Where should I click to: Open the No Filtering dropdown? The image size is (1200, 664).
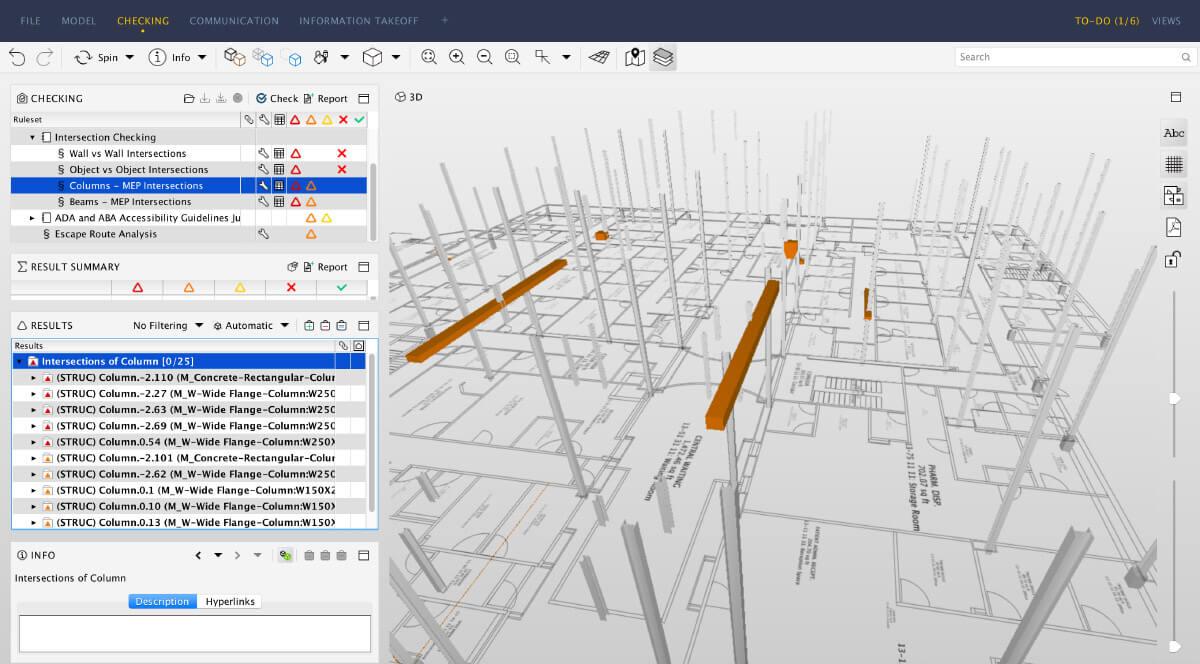pyautogui.click(x=167, y=326)
